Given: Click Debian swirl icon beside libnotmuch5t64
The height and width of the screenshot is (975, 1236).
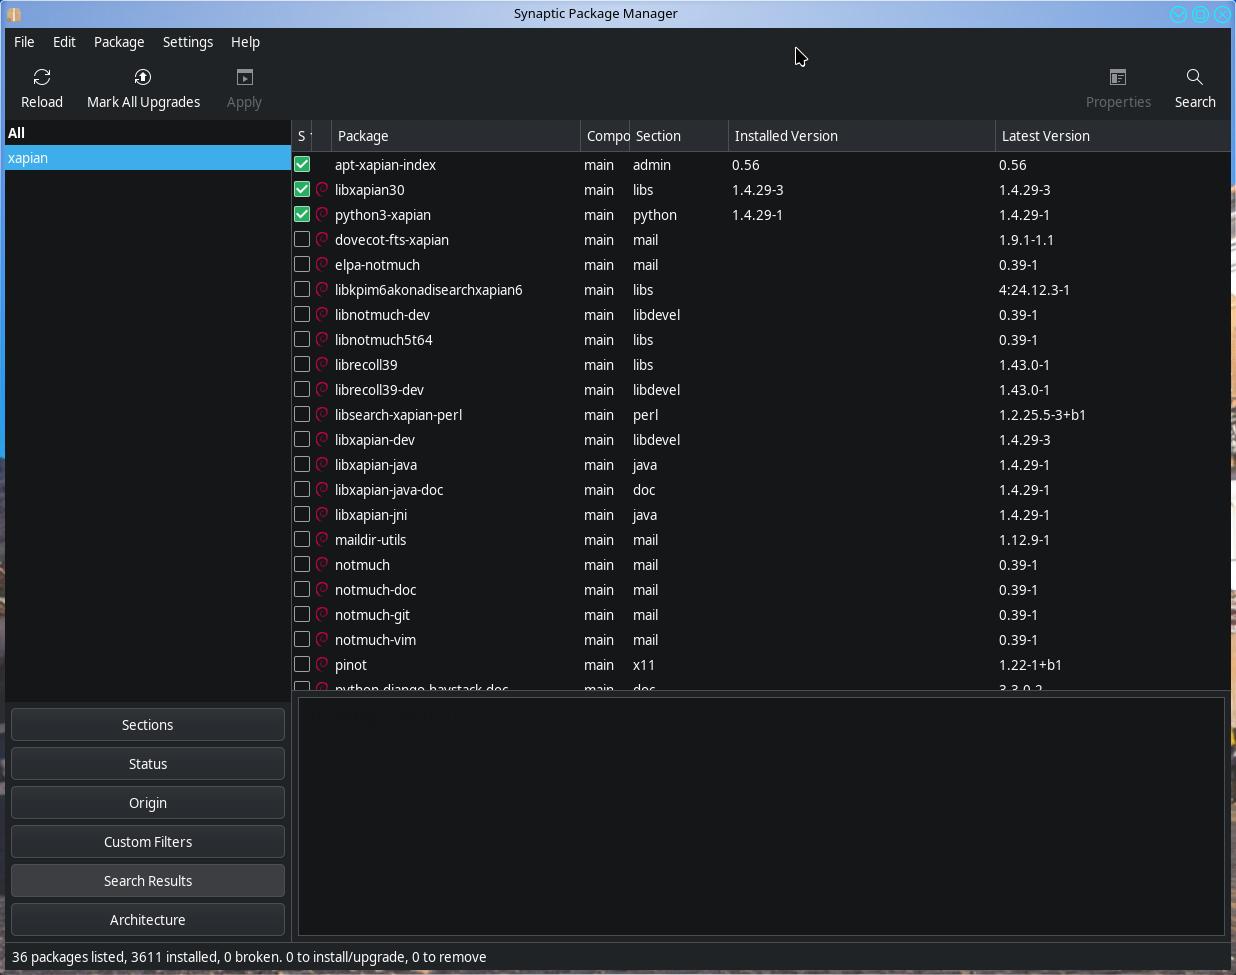Looking at the screenshot, I should coord(322,340).
